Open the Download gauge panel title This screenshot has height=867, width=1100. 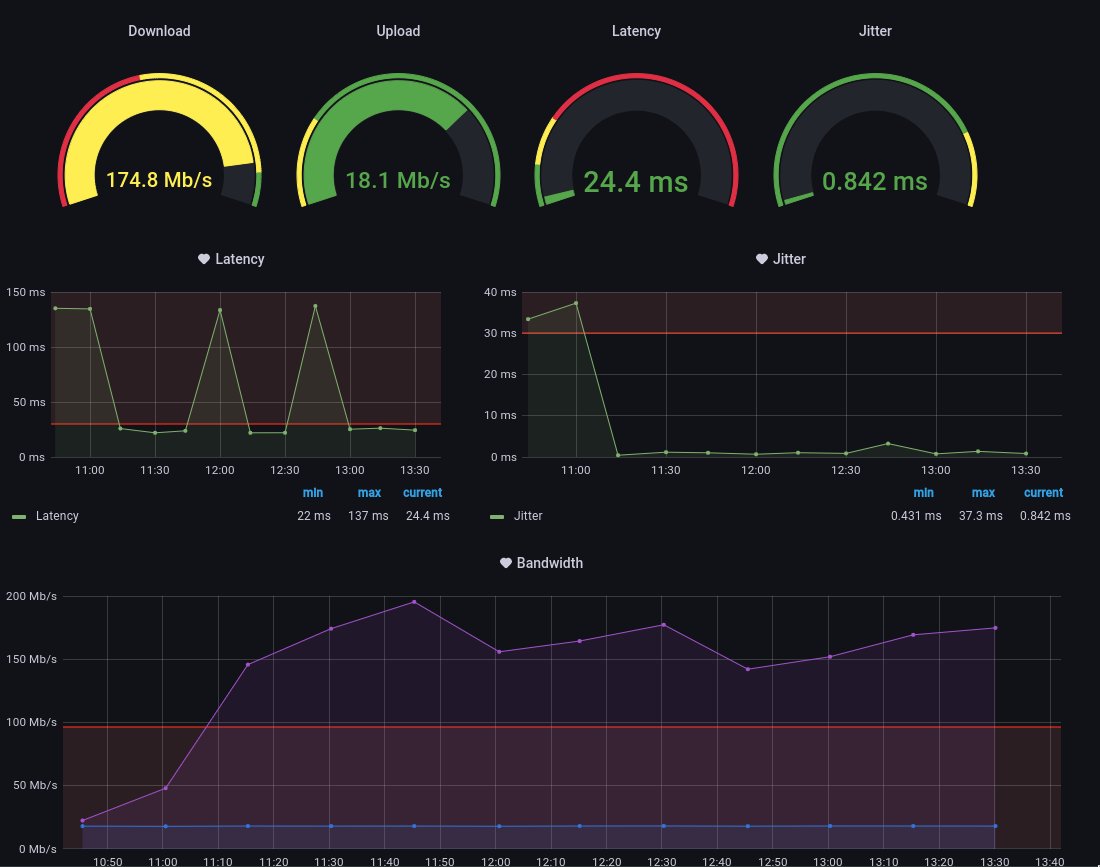point(159,31)
